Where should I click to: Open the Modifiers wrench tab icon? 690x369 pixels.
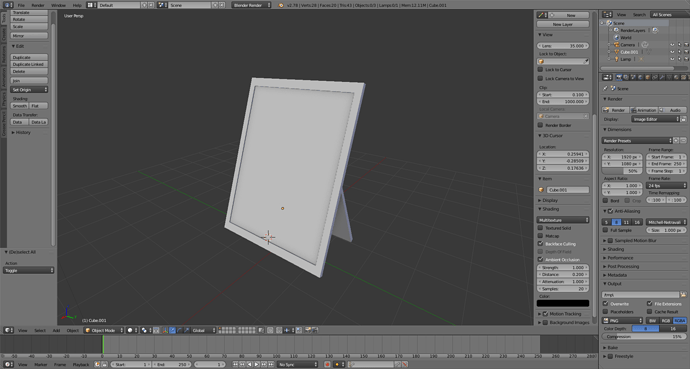(x=661, y=77)
